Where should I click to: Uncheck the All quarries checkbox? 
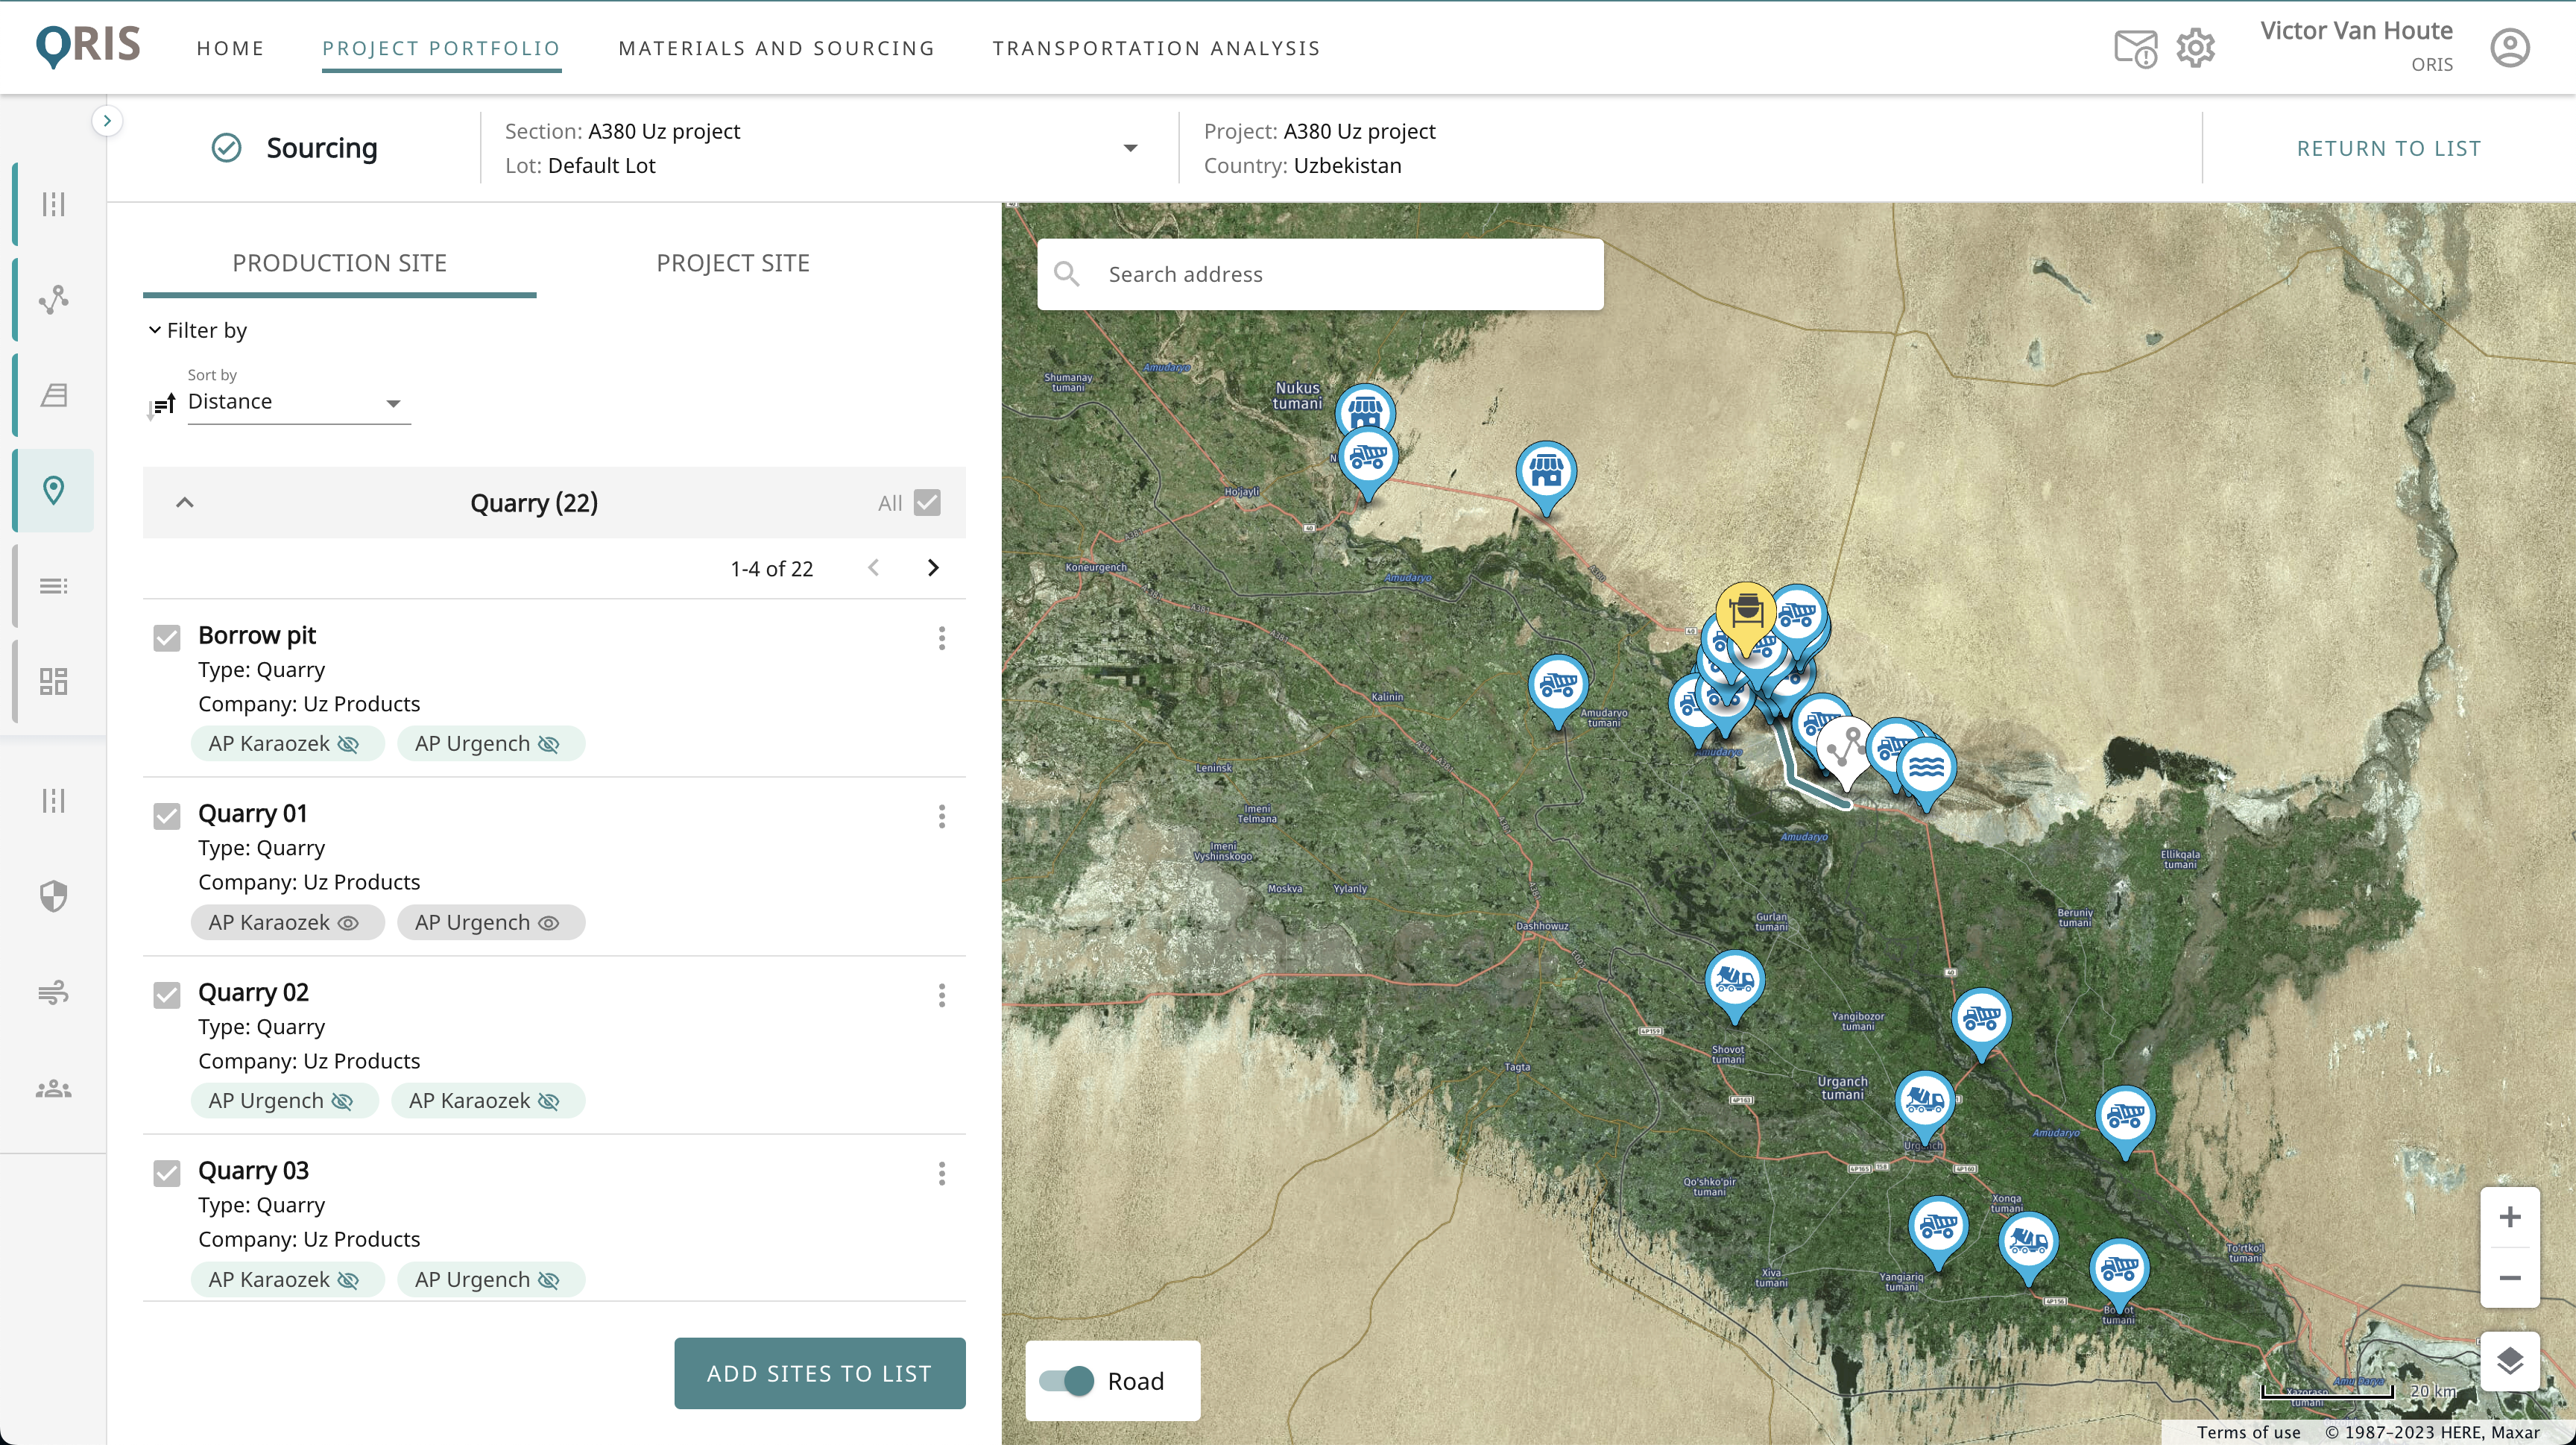[x=927, y=503]
